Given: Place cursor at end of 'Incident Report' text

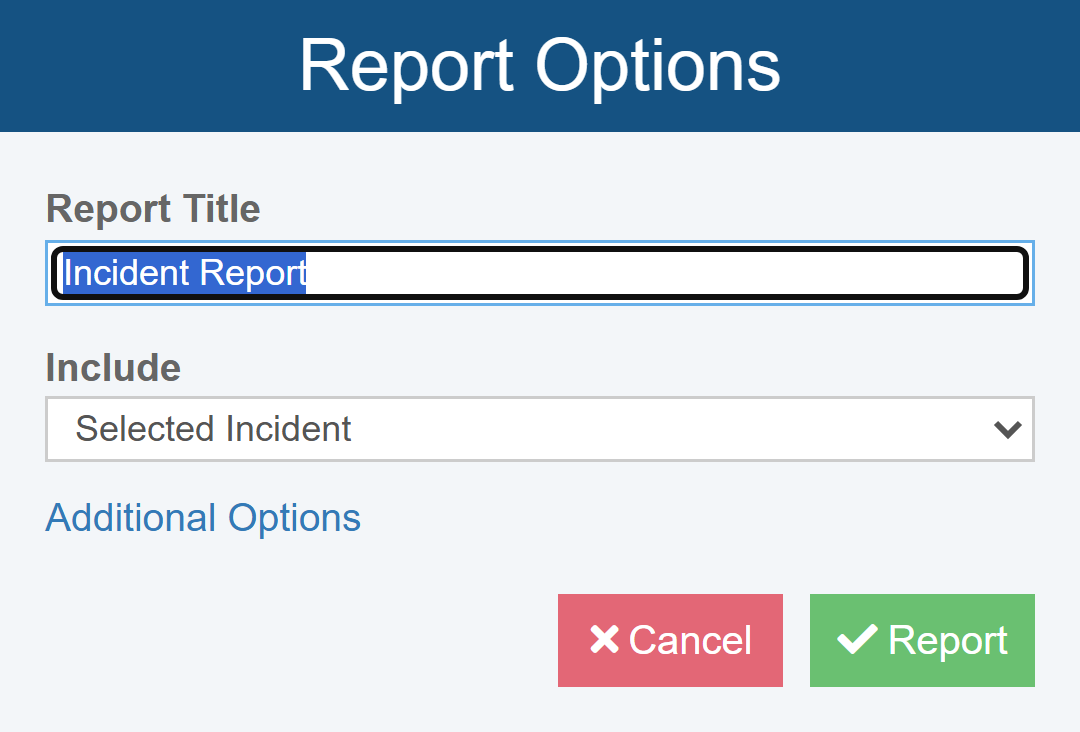Looking at the screenshot, I should click(x=308, y=273).
